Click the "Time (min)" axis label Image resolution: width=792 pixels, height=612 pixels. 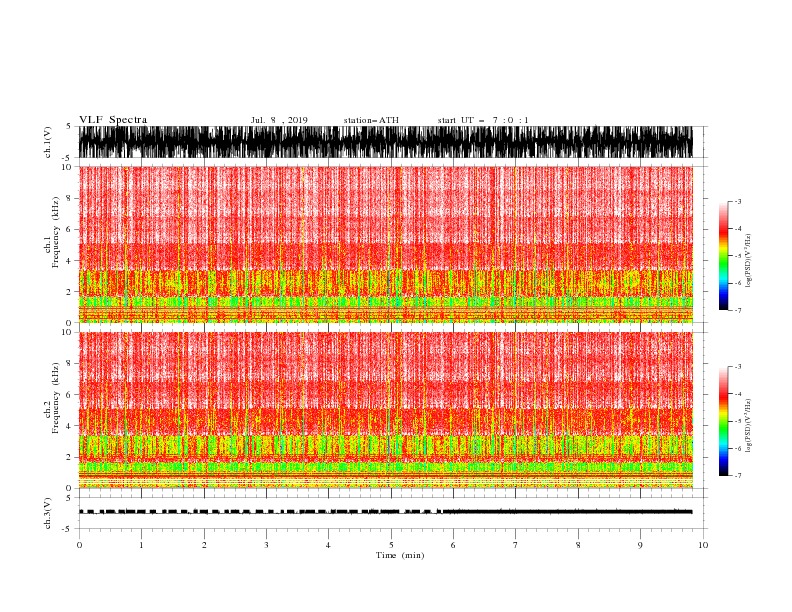tap(400, 555)
